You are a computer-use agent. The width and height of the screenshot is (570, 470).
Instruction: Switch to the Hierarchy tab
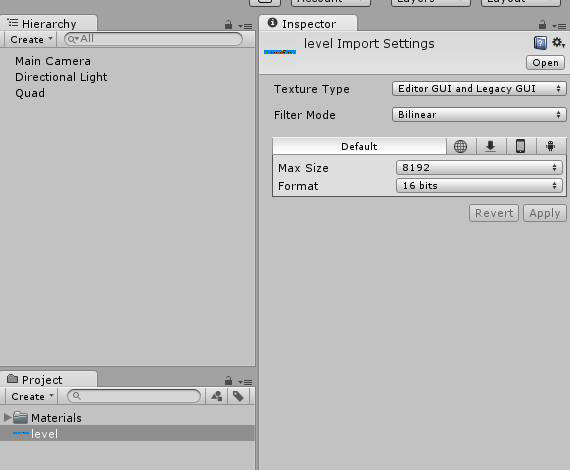point(48,23)
